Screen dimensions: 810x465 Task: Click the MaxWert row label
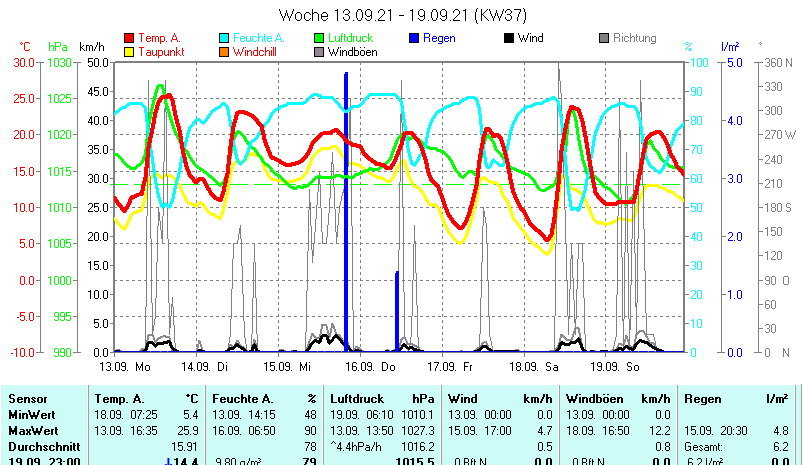[x=33, y=429]
